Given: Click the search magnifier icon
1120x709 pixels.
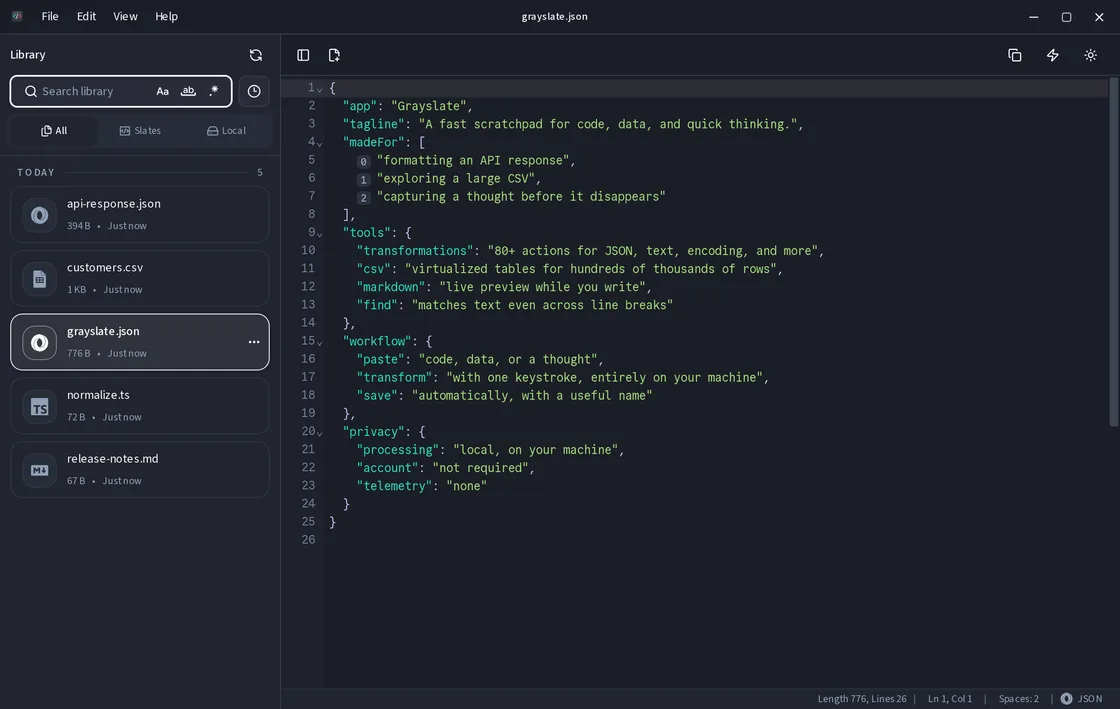Looking at the screenshot, I should click(31, 91).
